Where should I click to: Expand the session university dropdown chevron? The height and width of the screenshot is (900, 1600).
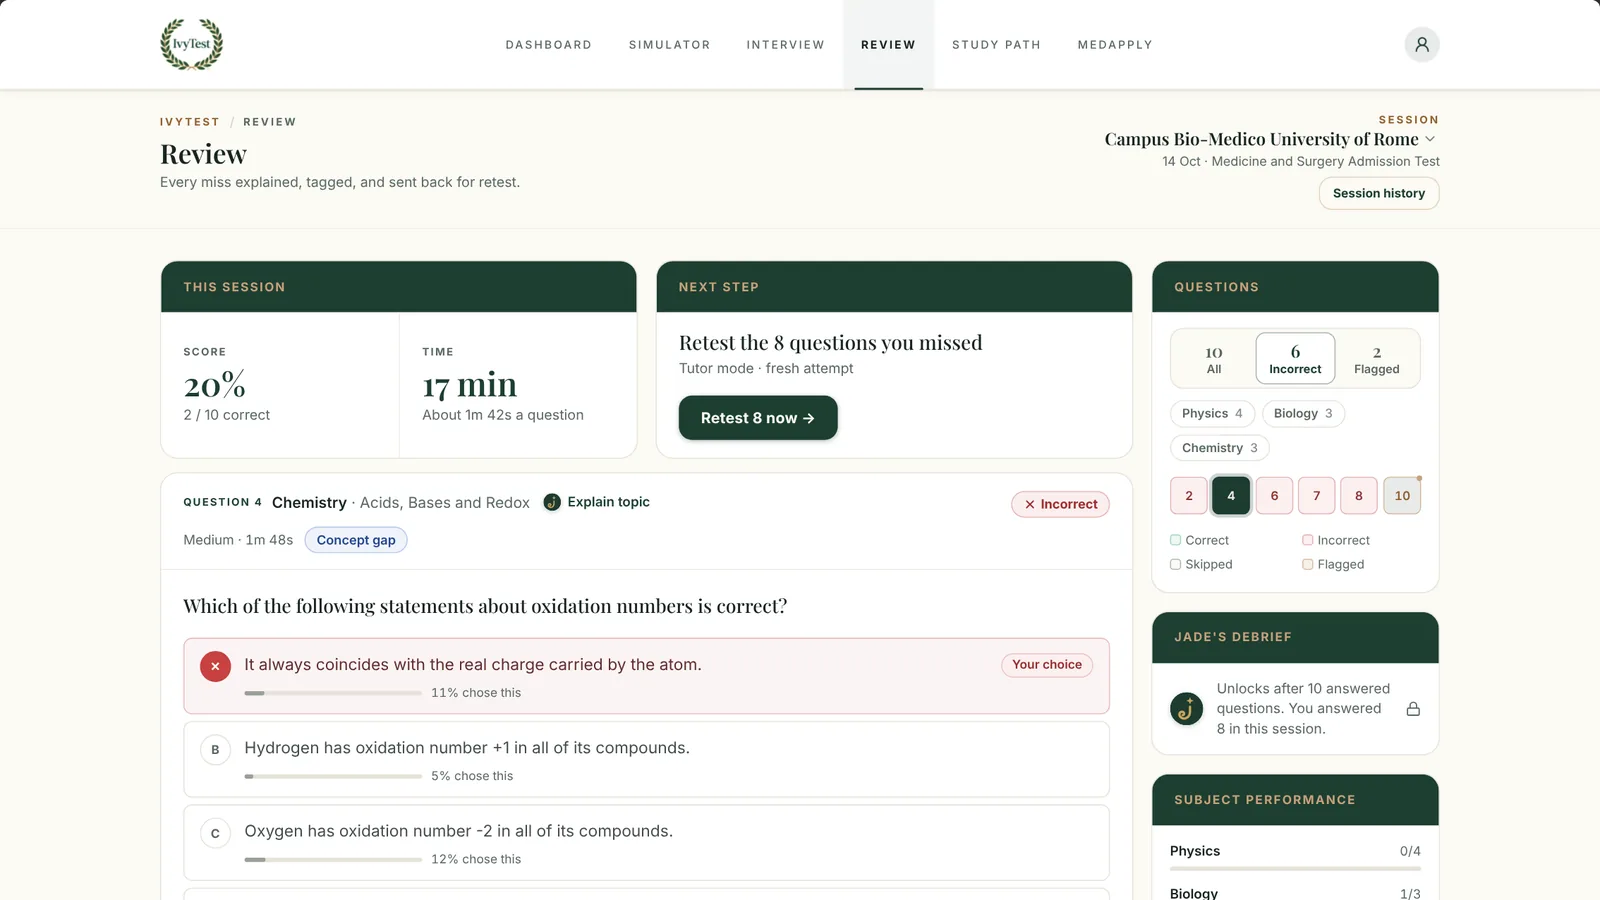(x=1430, y=139)
